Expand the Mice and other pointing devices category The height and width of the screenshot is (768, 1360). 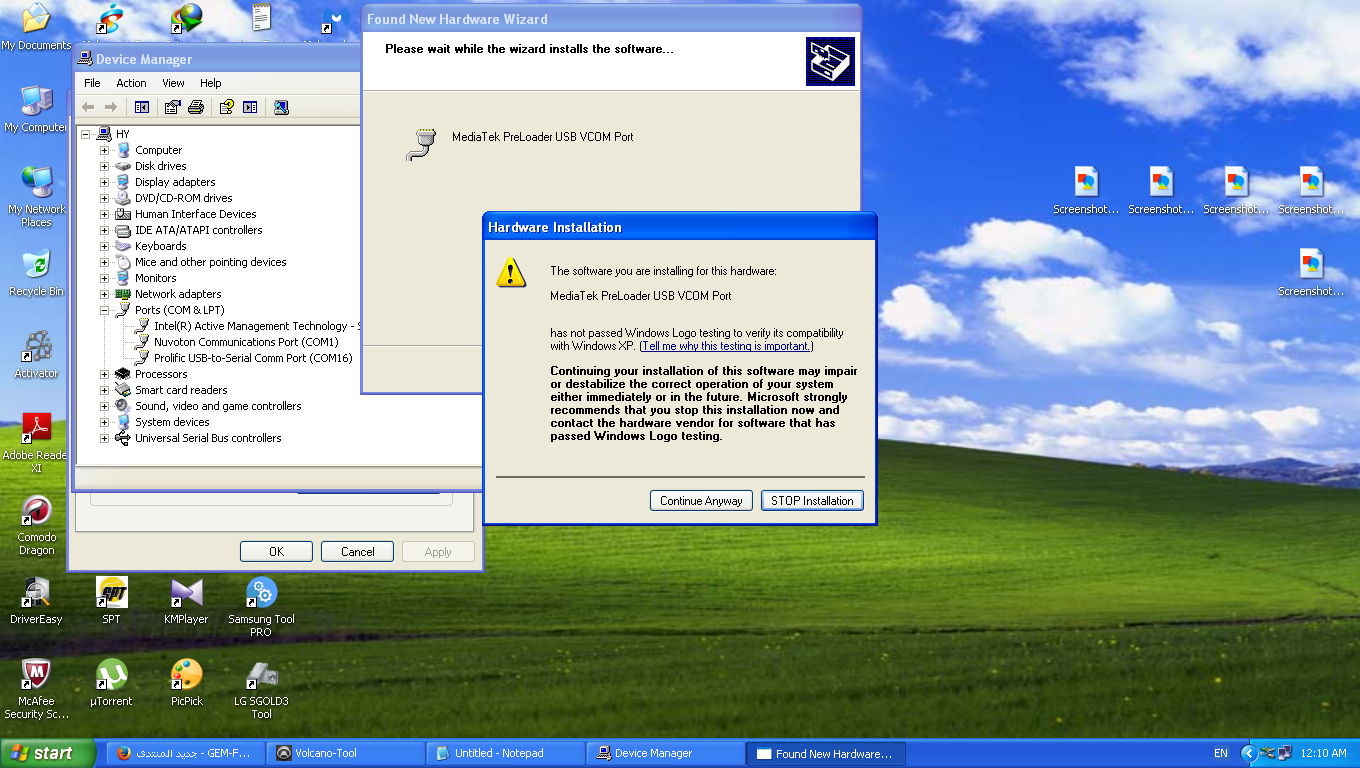coord(104,262)
